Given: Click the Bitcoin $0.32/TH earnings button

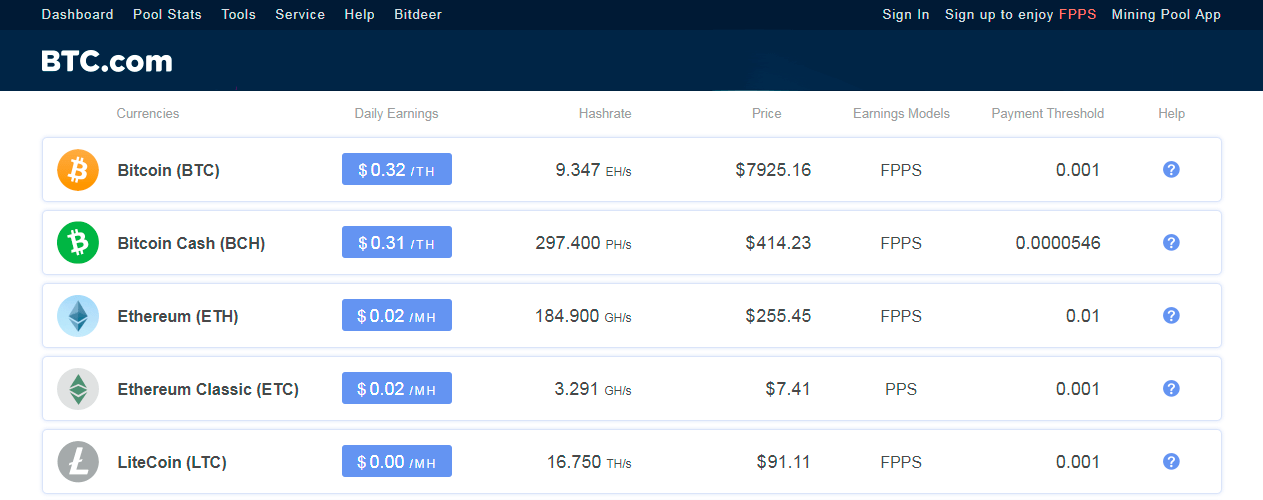Looking at the screenshot, I should point(397,169).
